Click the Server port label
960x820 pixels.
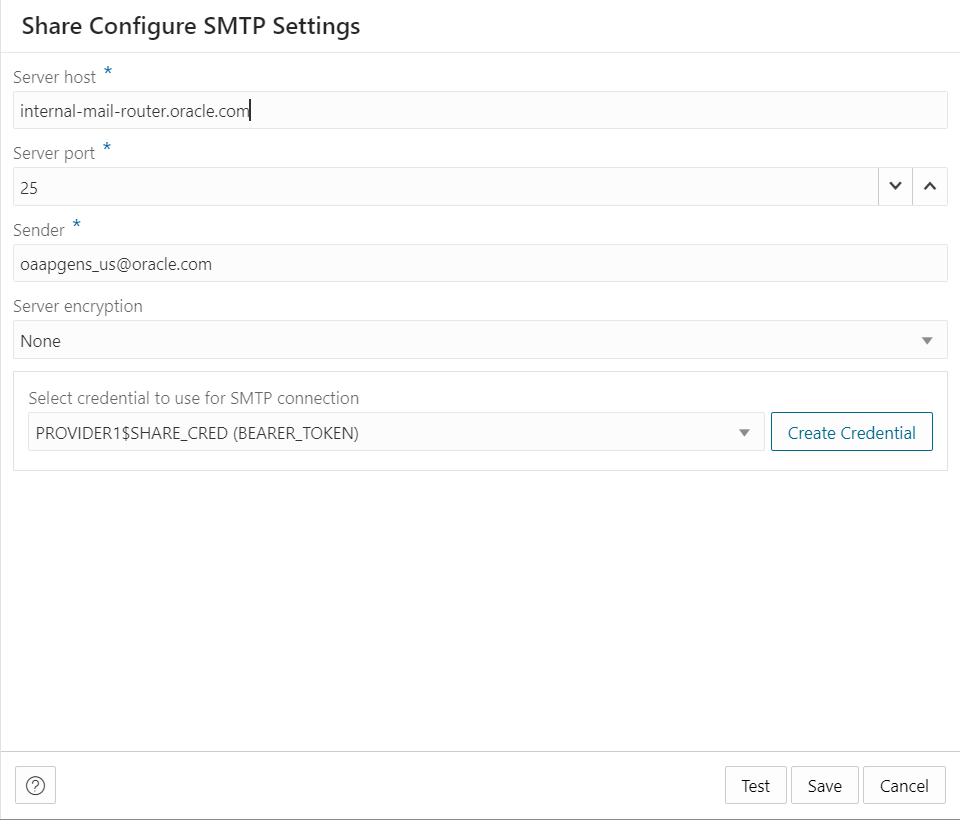pos(54,153)
